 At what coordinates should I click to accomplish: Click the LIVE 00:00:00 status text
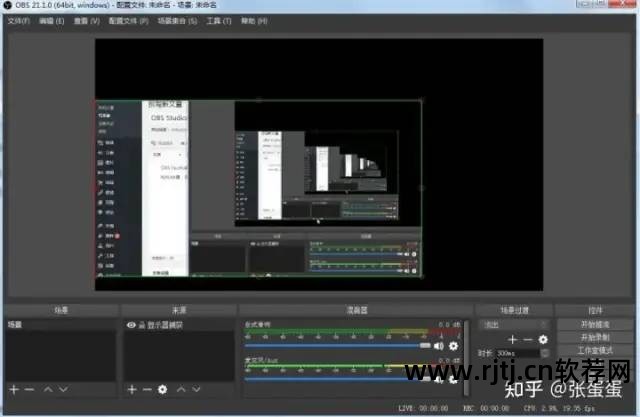(423, 408)
